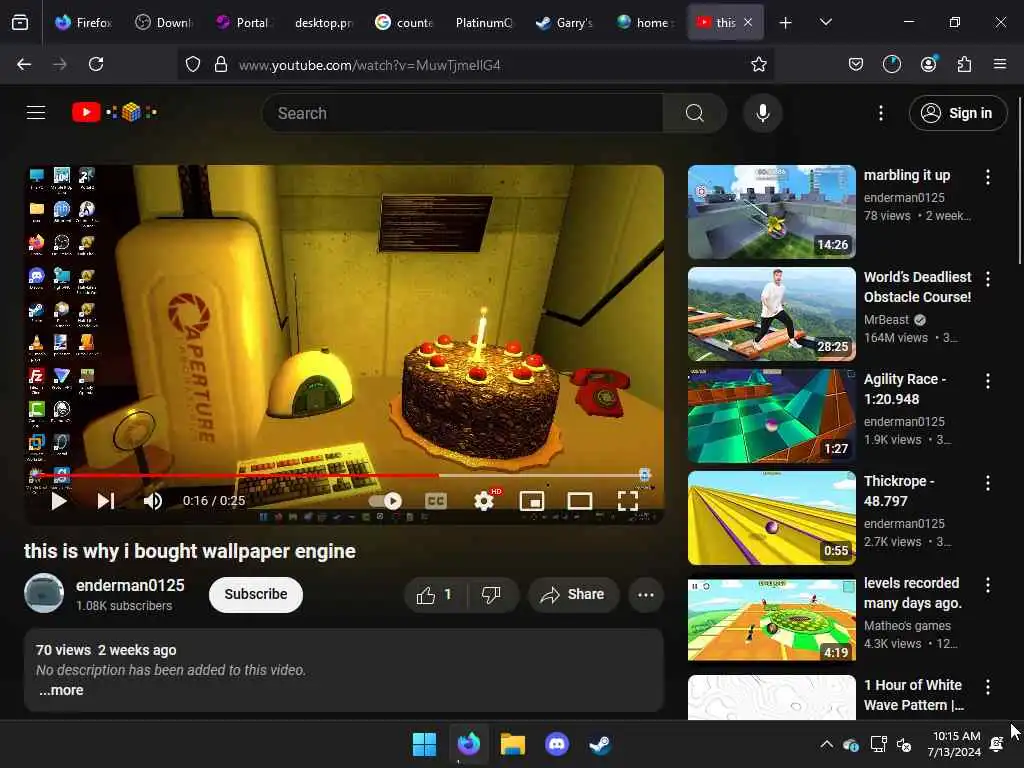Image resolution: width=1024 pixels, height=768 pixels.
Task: Open the Firefox application menu
Action: tap(1000, 64)
